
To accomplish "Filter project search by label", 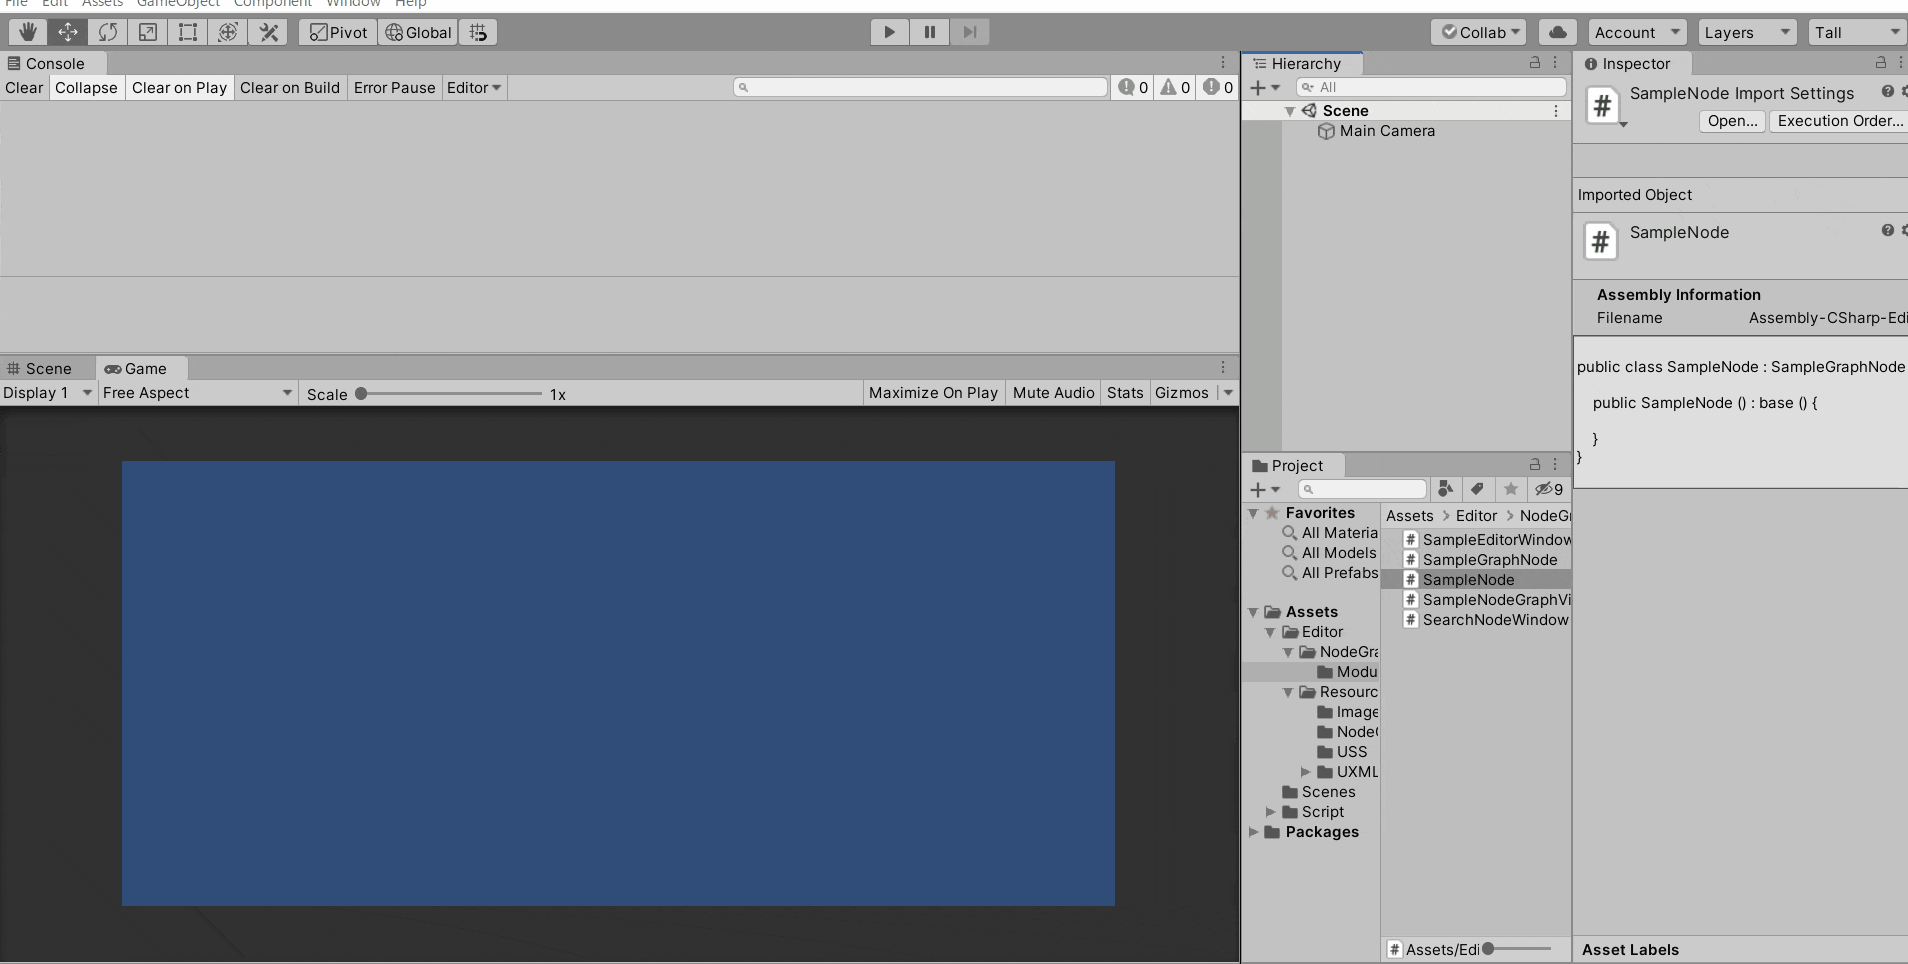I will coord(1477,489).
